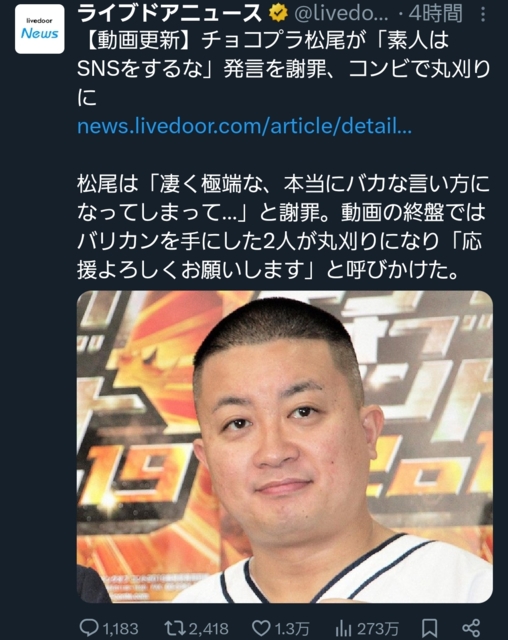Like the tweet with the heart icon

(261, 628)
